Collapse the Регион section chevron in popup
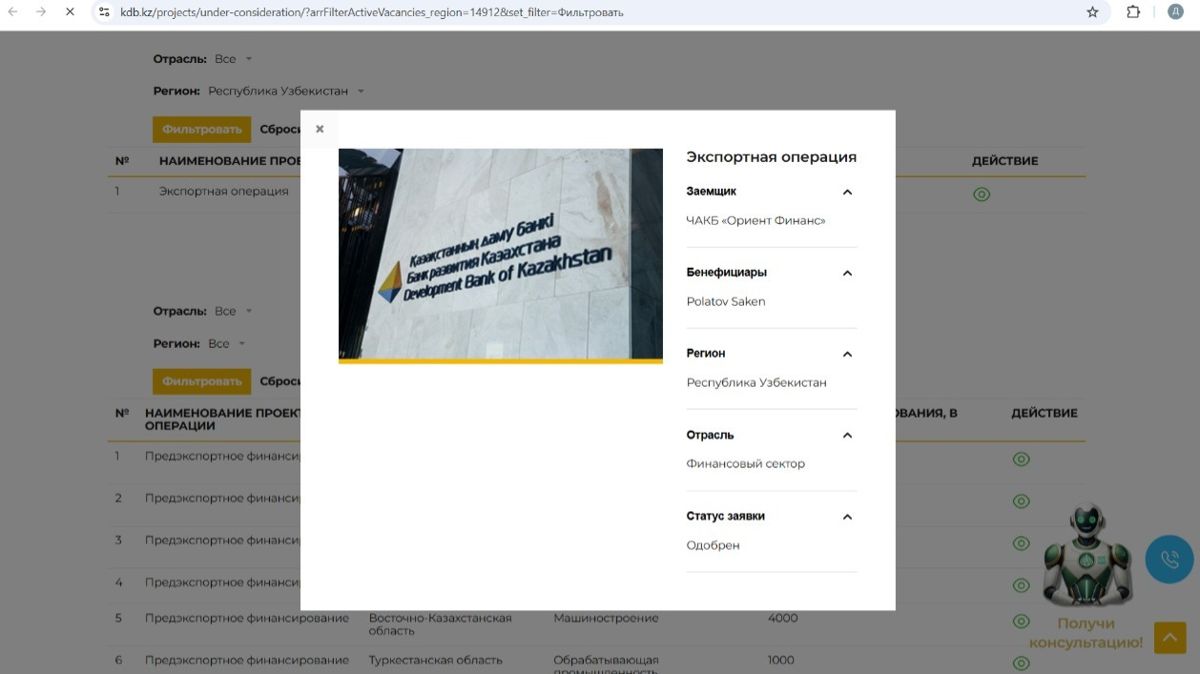This screenshot has width=1200, height=674. (847, 354)
